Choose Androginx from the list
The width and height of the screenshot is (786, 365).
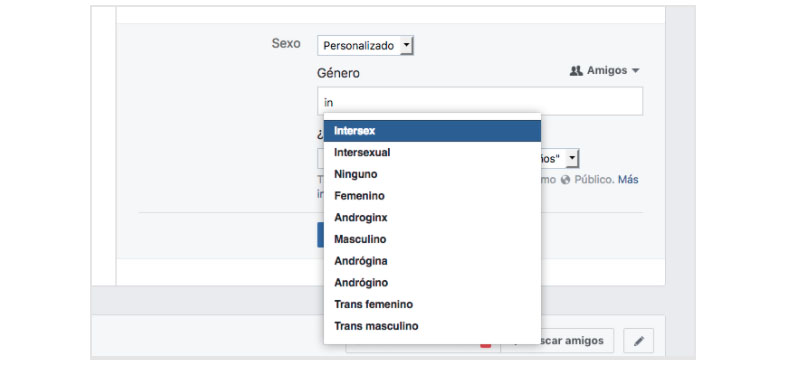point(432,218)
